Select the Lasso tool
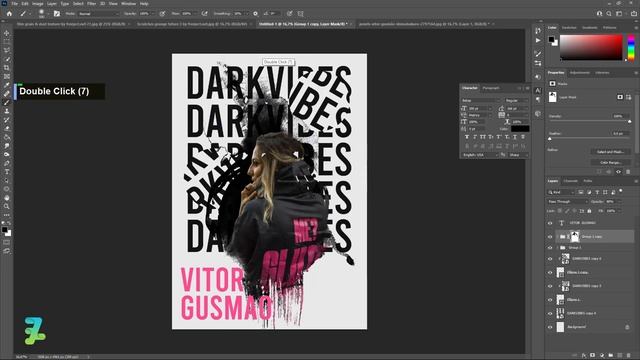 (x=7, y=50)
